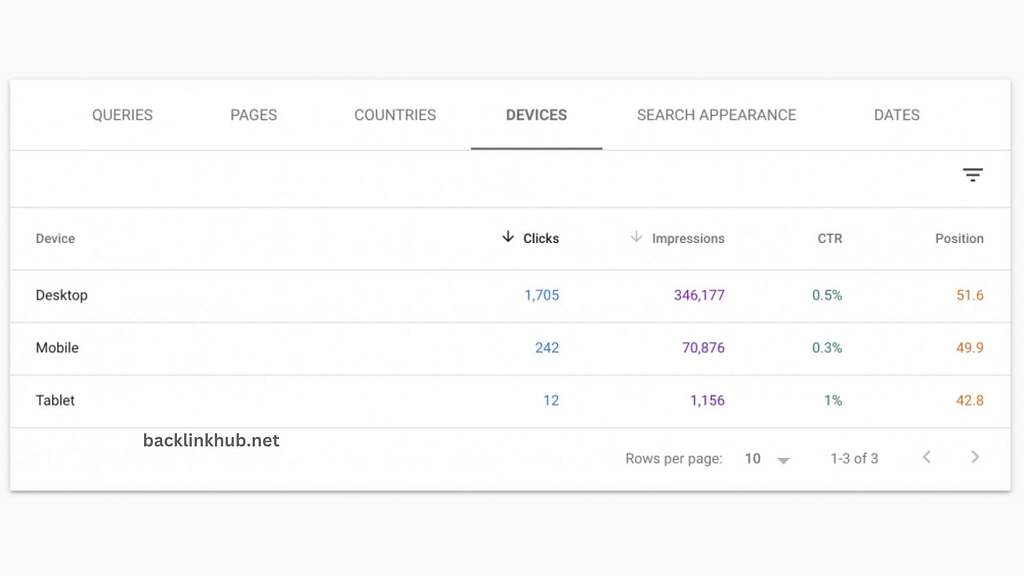The height and width of the screenshot is (576, 1024).
Task: Click the sort arrow next to Clicks
Action: coord(508,238)
